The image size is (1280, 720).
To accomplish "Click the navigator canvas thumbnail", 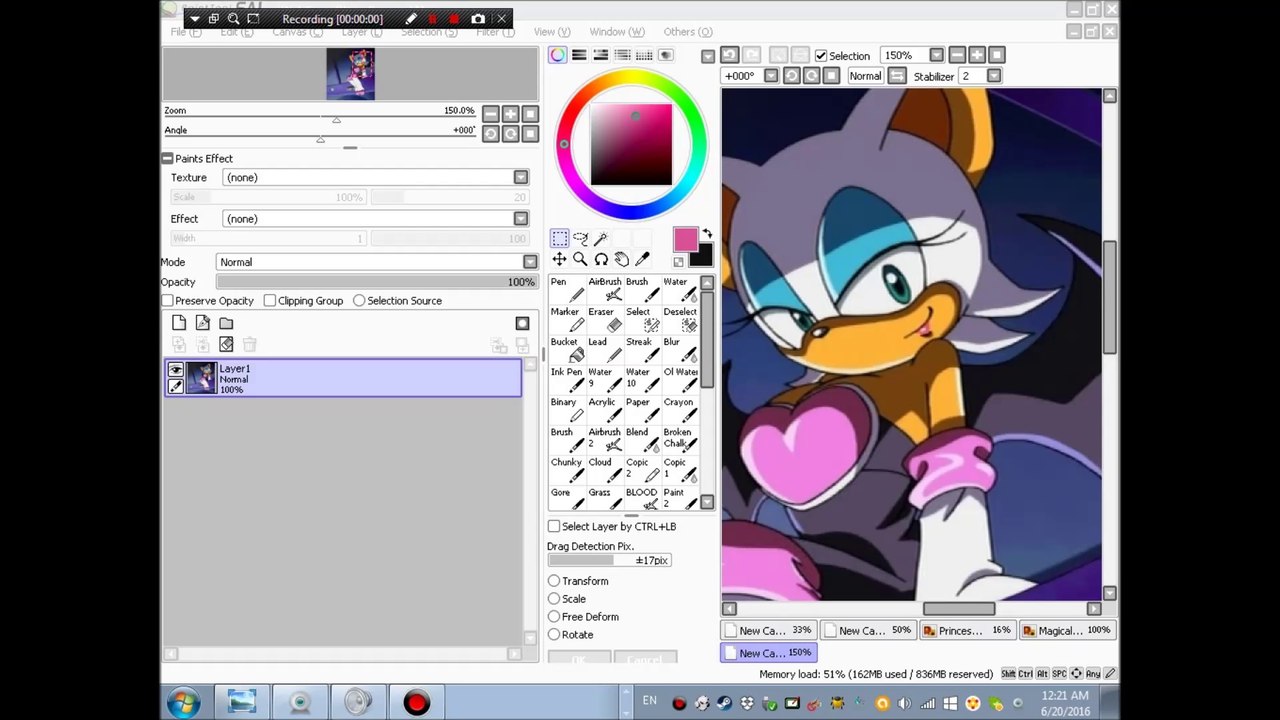I will tap(350, 74).
